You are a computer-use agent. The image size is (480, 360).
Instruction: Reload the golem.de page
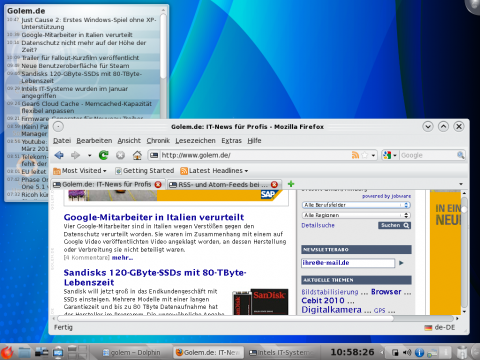pyautogui.click(x=104, y=155)
